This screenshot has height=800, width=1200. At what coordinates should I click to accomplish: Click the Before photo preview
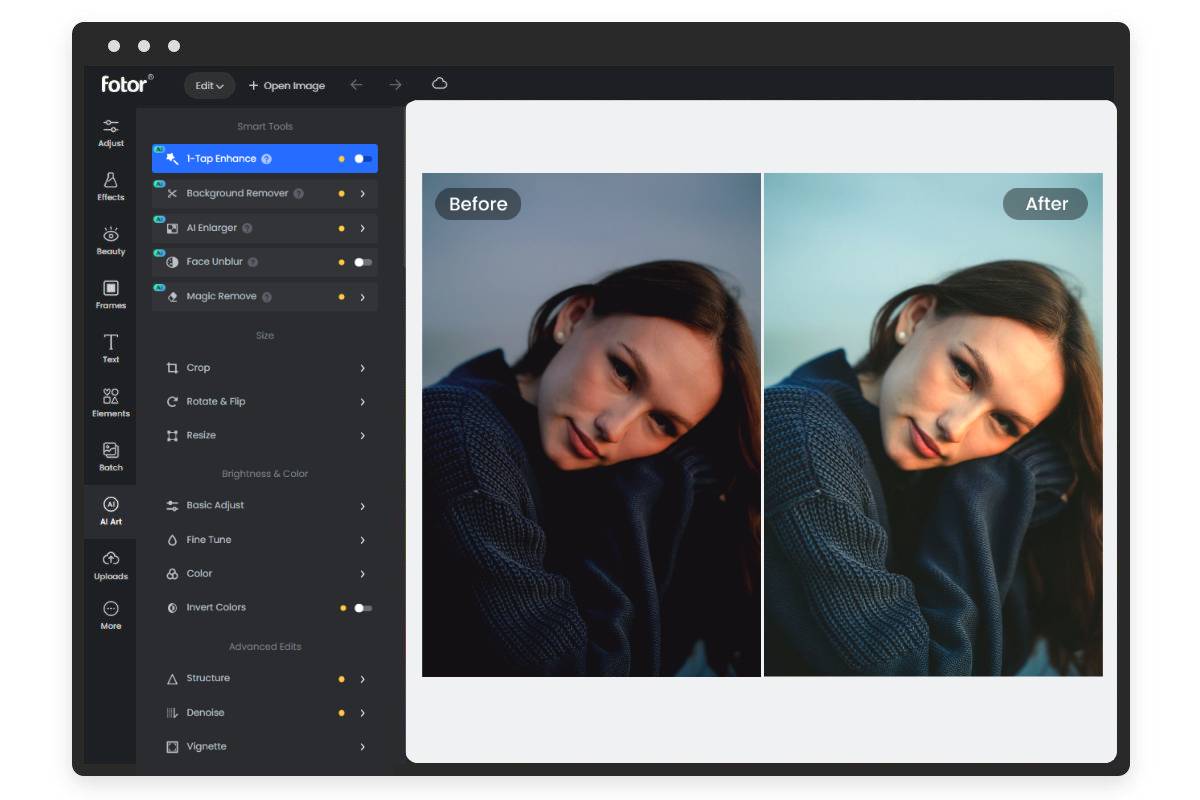591,425
